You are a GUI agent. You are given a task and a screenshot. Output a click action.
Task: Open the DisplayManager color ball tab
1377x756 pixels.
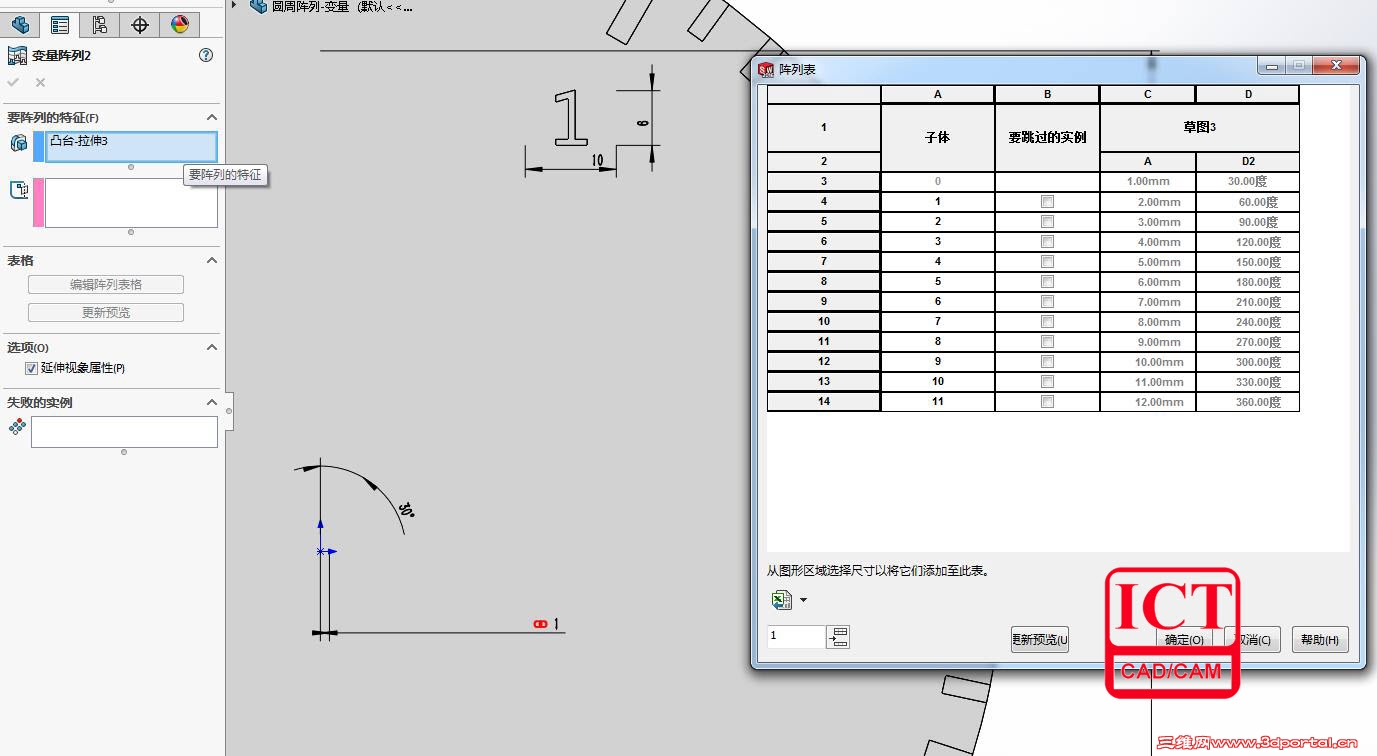pyautogui.click(x=180, y=25)
